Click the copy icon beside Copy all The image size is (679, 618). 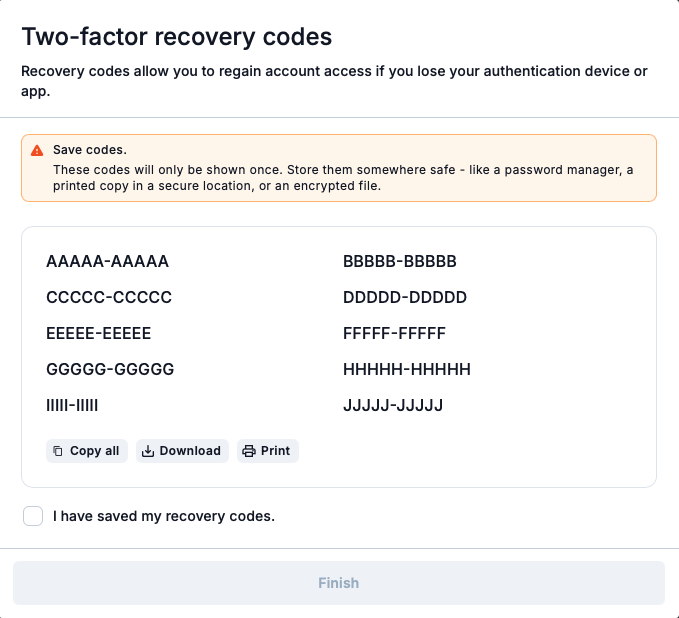[x=58, y=451]
